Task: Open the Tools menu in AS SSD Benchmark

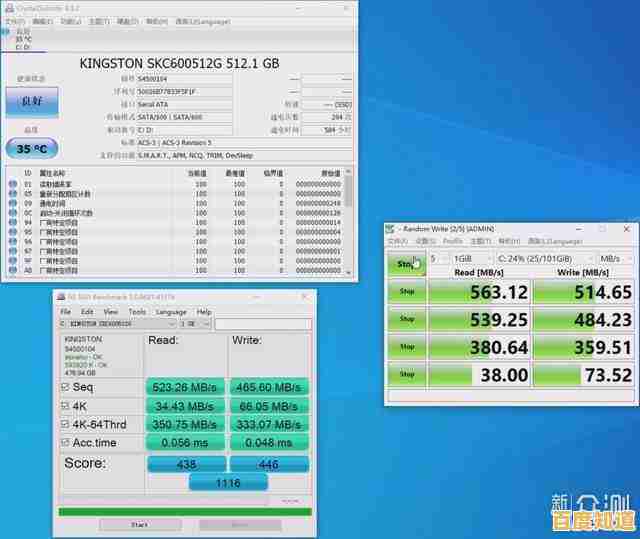Action: 137,311
